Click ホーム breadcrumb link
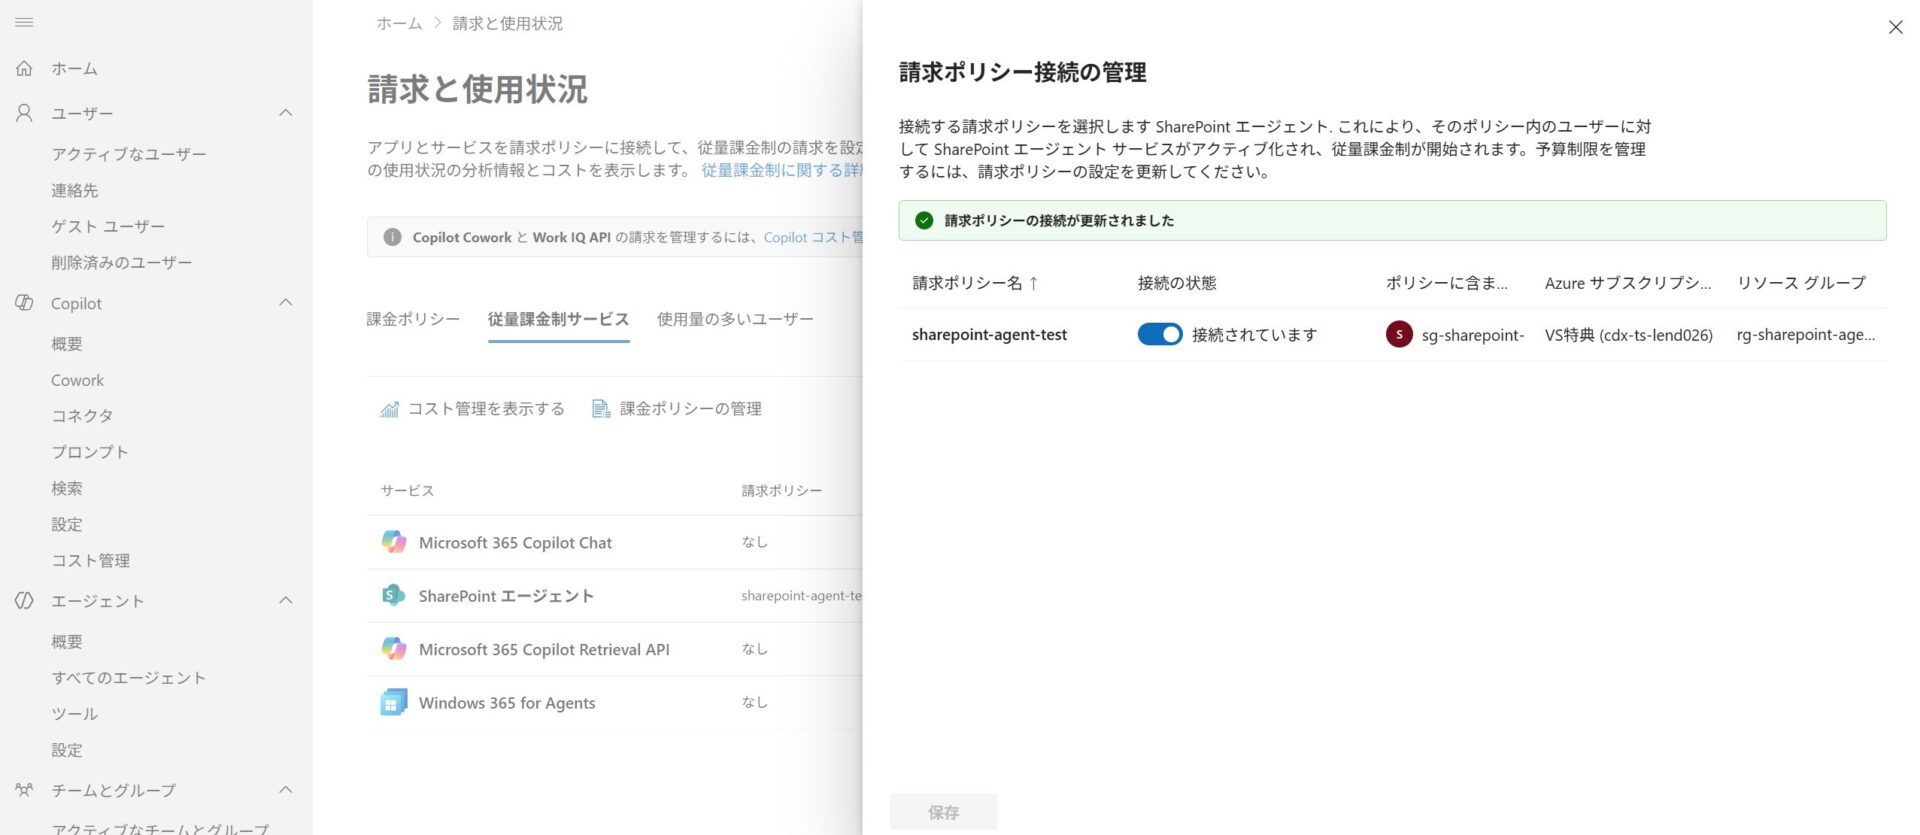 pos(399,23)
